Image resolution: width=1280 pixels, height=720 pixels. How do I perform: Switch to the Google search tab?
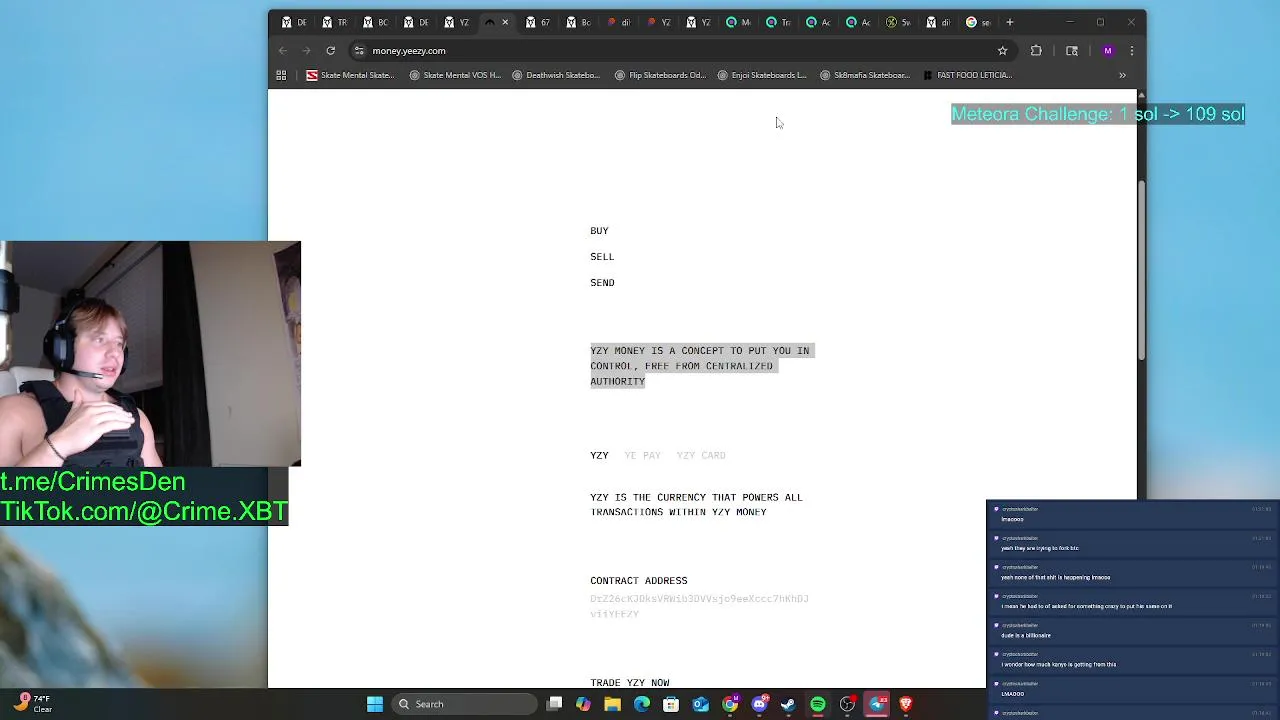(978, 22)
